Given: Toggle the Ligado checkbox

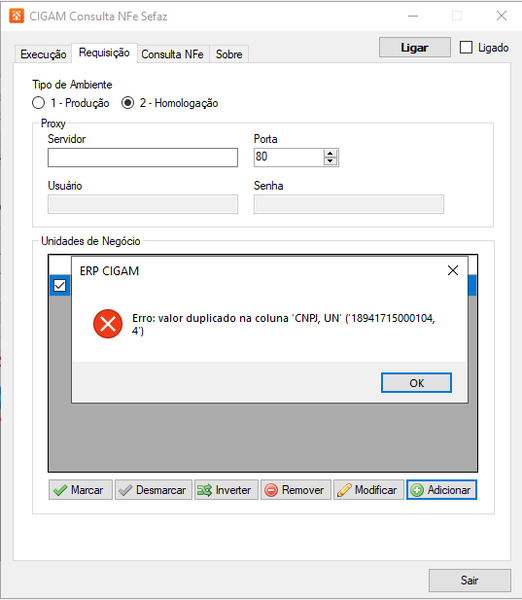Looking at the screenshot, I should (x=466, y=47).
